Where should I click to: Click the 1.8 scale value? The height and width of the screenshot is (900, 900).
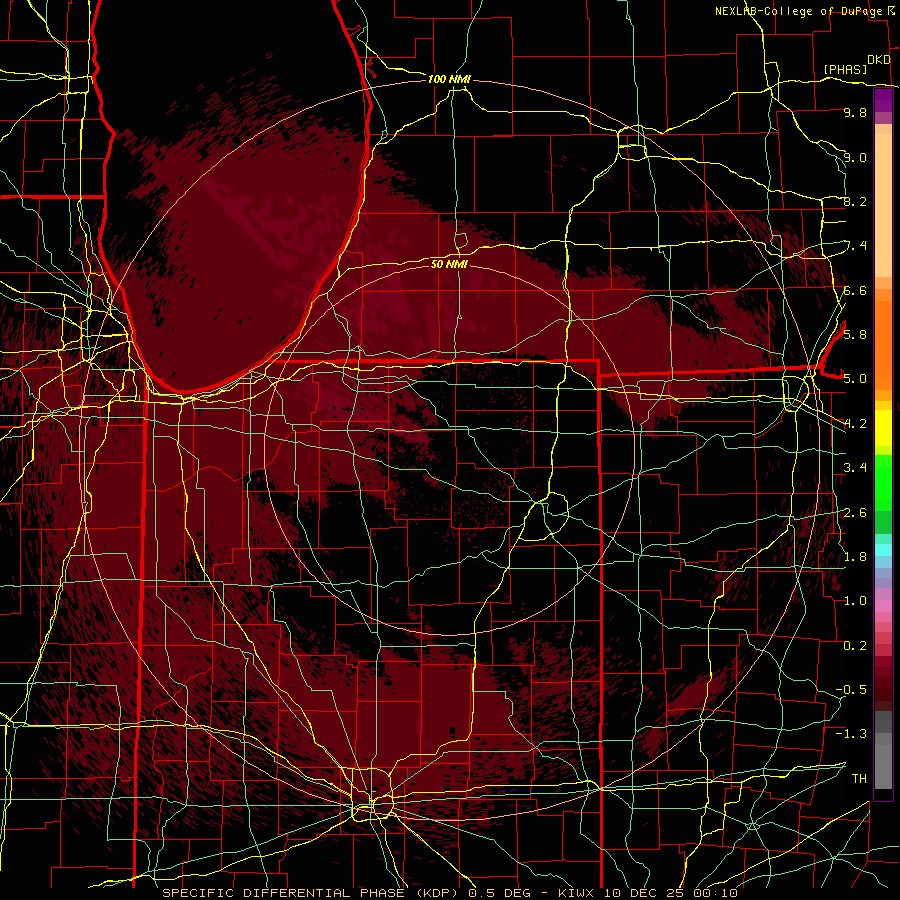(855, 556)
